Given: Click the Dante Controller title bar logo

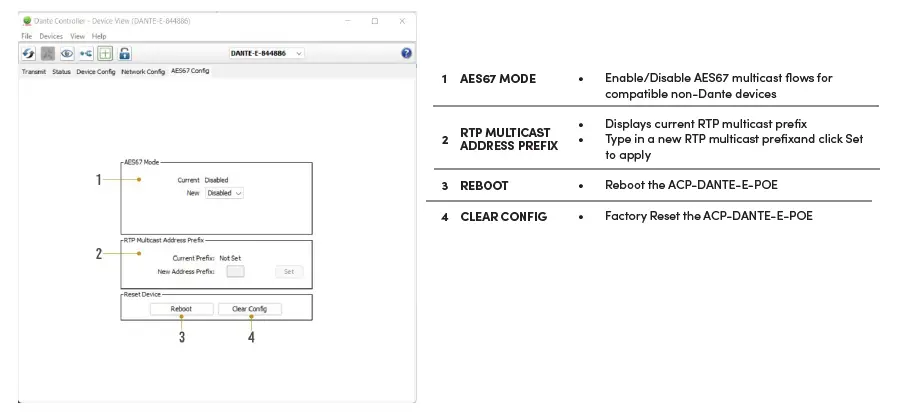Looking at the screenshot, I should coord(27,21).
